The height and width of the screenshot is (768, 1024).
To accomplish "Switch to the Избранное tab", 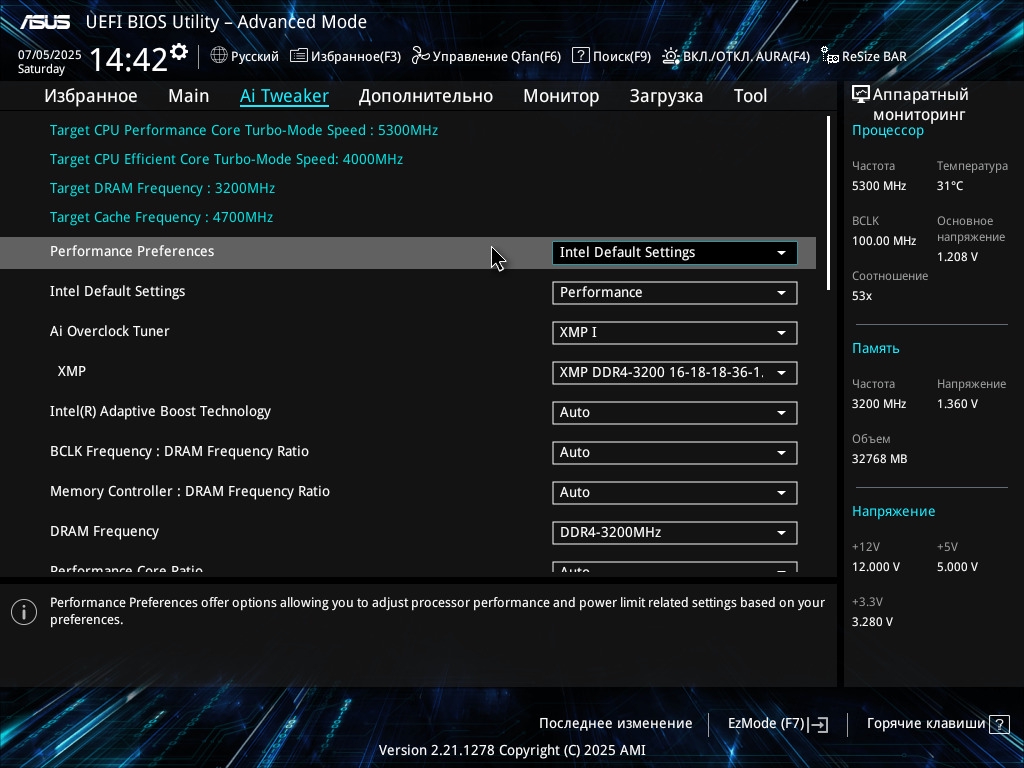I will (x=91, y=96).
